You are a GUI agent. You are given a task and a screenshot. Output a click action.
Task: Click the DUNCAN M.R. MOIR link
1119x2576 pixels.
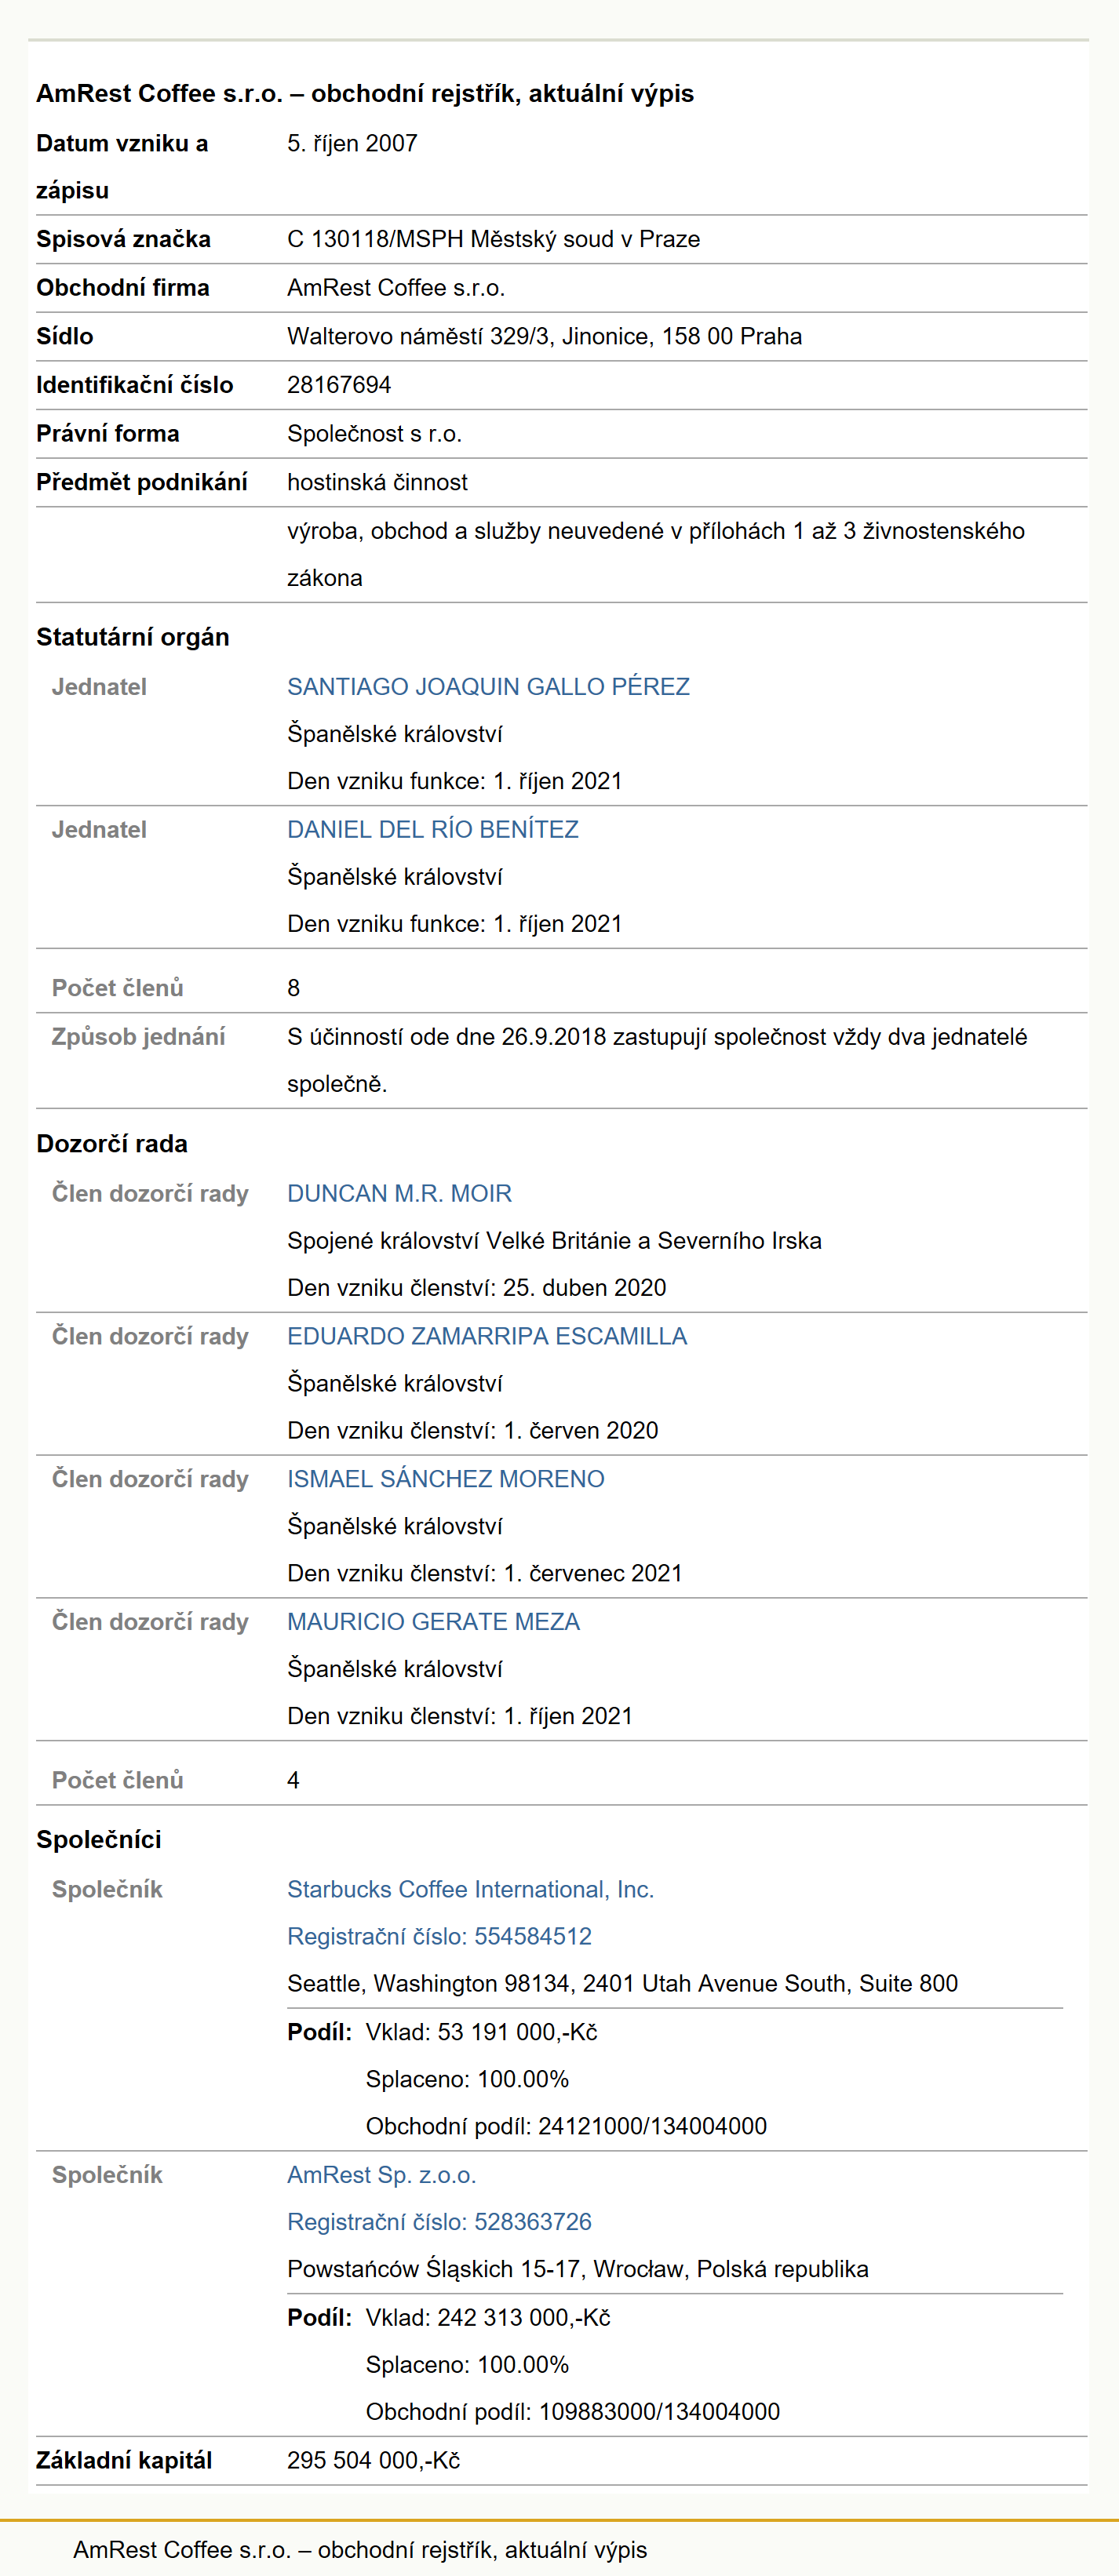[399, 1194]
